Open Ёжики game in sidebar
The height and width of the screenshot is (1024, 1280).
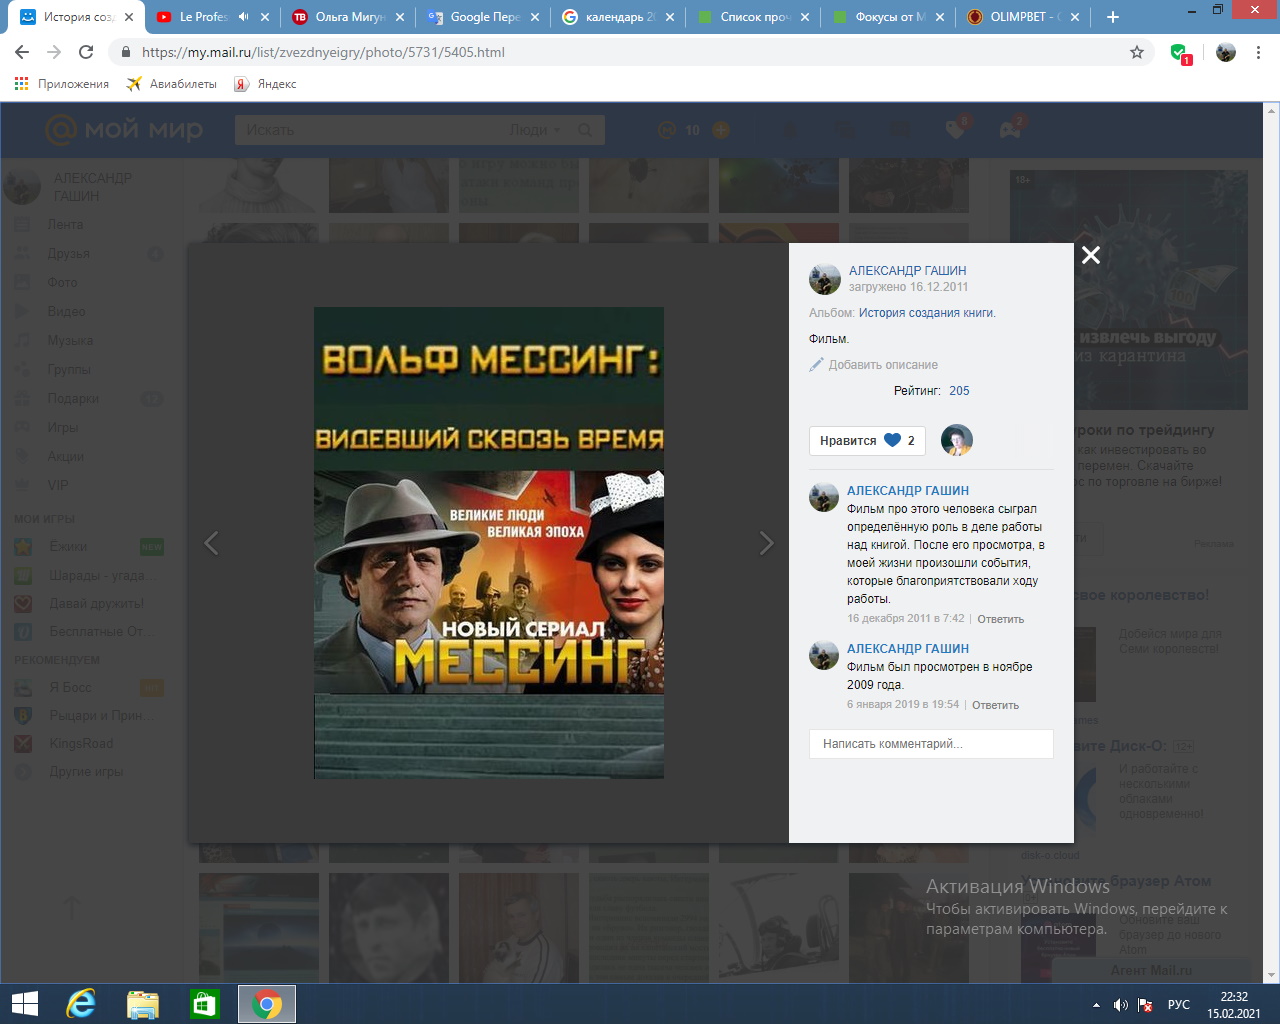pos(68,547)
